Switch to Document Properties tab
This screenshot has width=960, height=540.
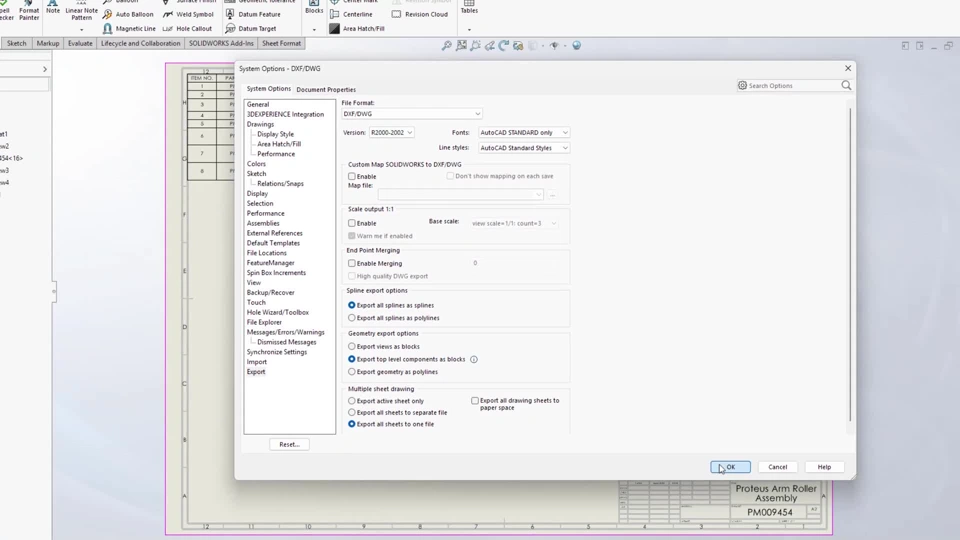coord(326,89)
